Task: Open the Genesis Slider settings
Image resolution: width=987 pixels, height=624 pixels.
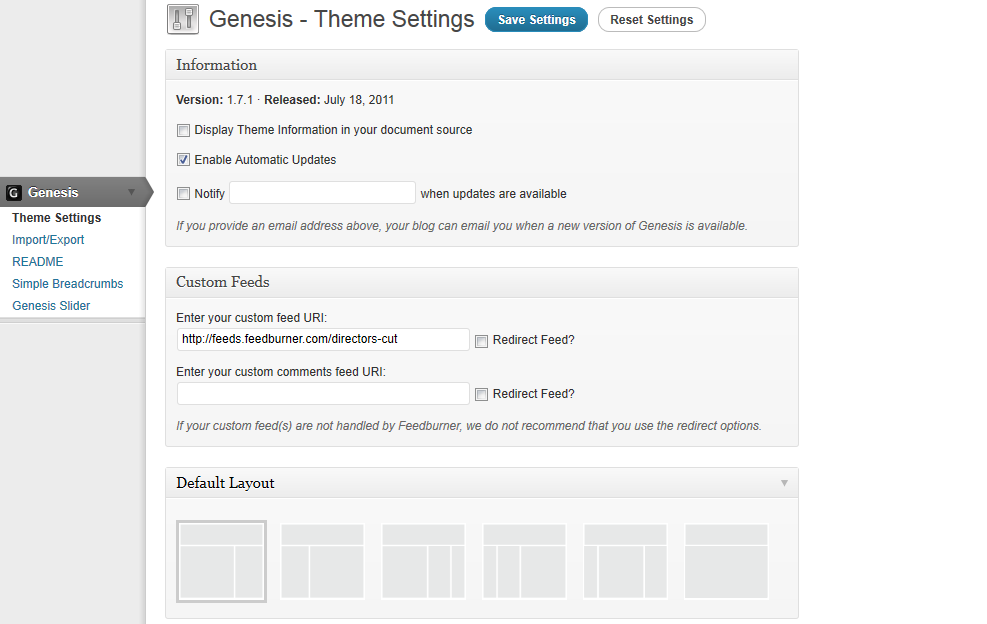Action: click(51, 305)
